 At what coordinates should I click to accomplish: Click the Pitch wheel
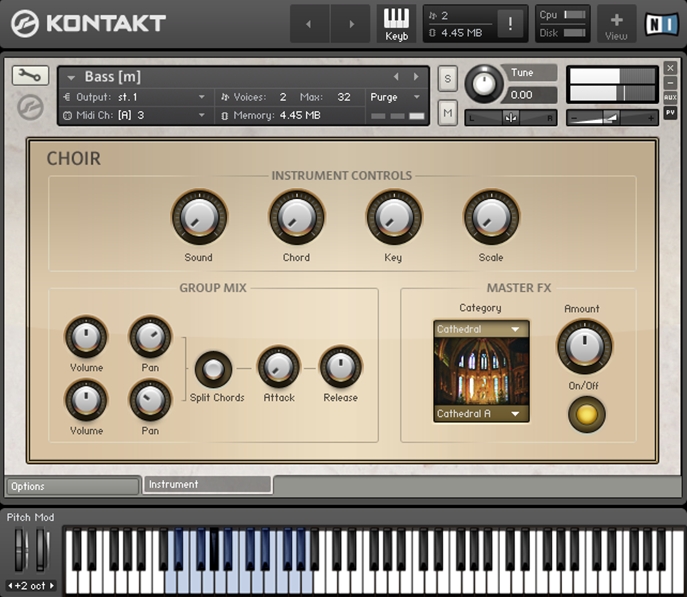(x=20, y=550)
